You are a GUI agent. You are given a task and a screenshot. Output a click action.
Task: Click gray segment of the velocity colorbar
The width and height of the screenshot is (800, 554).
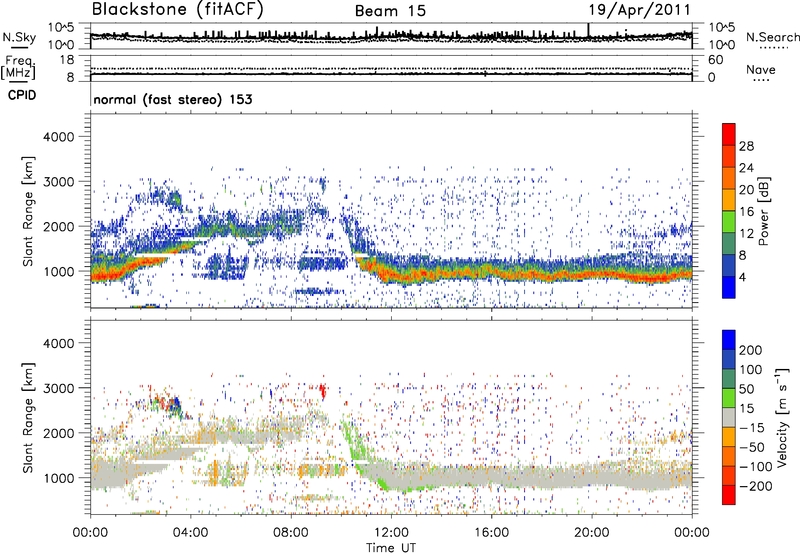(x=729, y=417)
